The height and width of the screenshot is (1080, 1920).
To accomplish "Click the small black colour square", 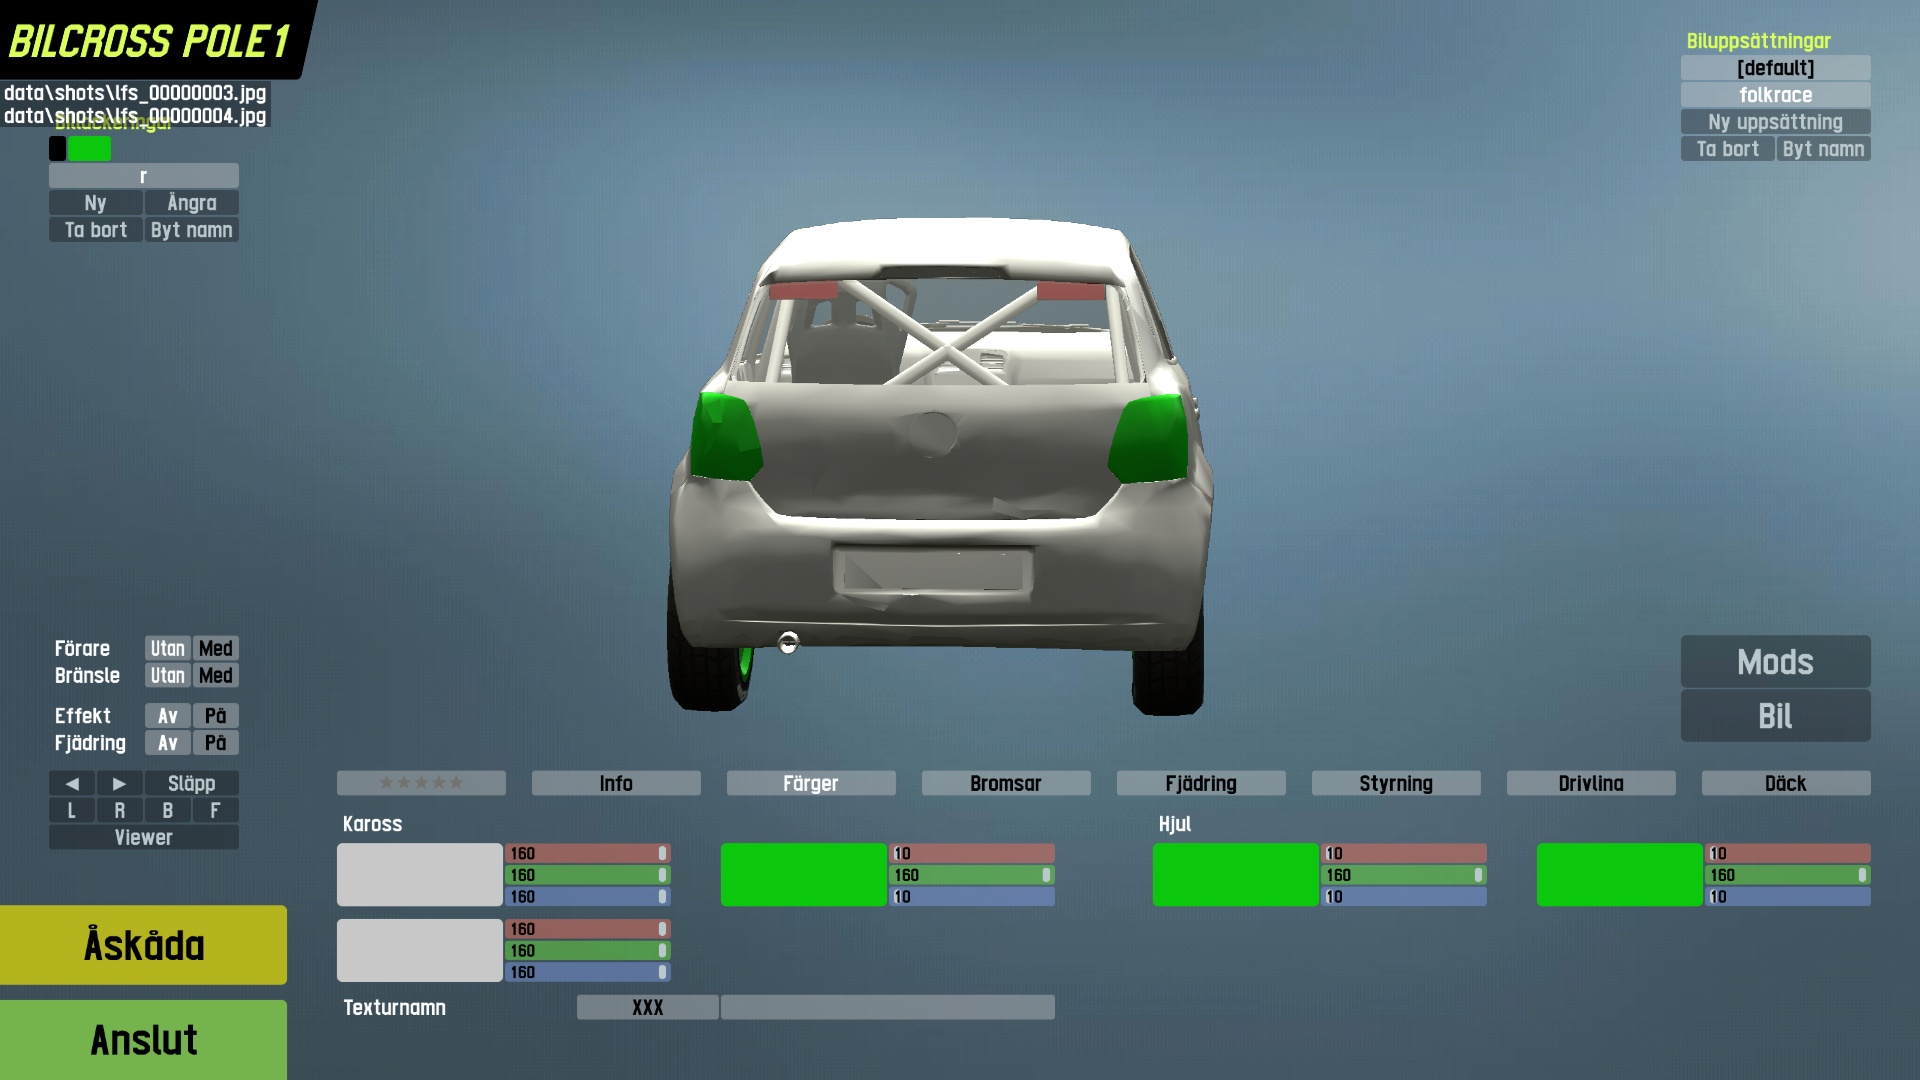I will point(58,149).
